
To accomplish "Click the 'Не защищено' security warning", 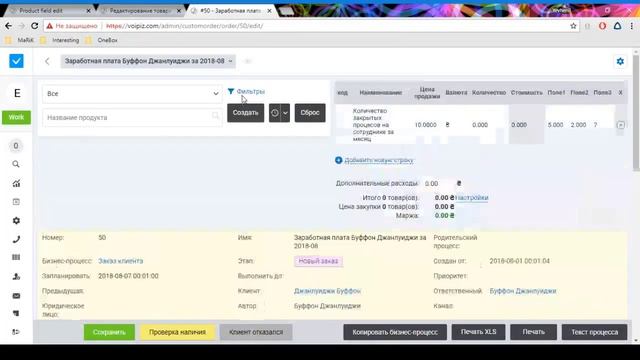I will 72,26.
